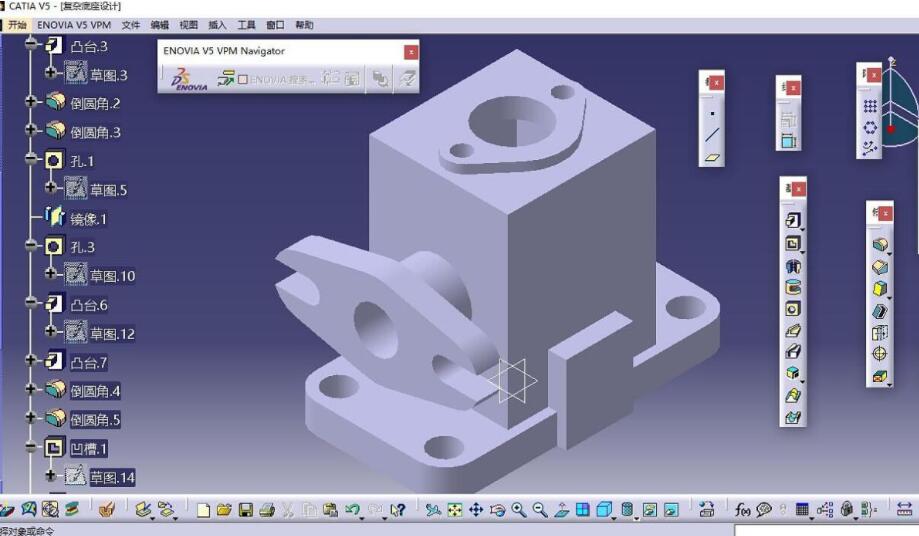Viewport: 919px width, 536px height.
Task: Close the ENOVIA V5 VPM Navigator toolbar
Action: (411, 51)
